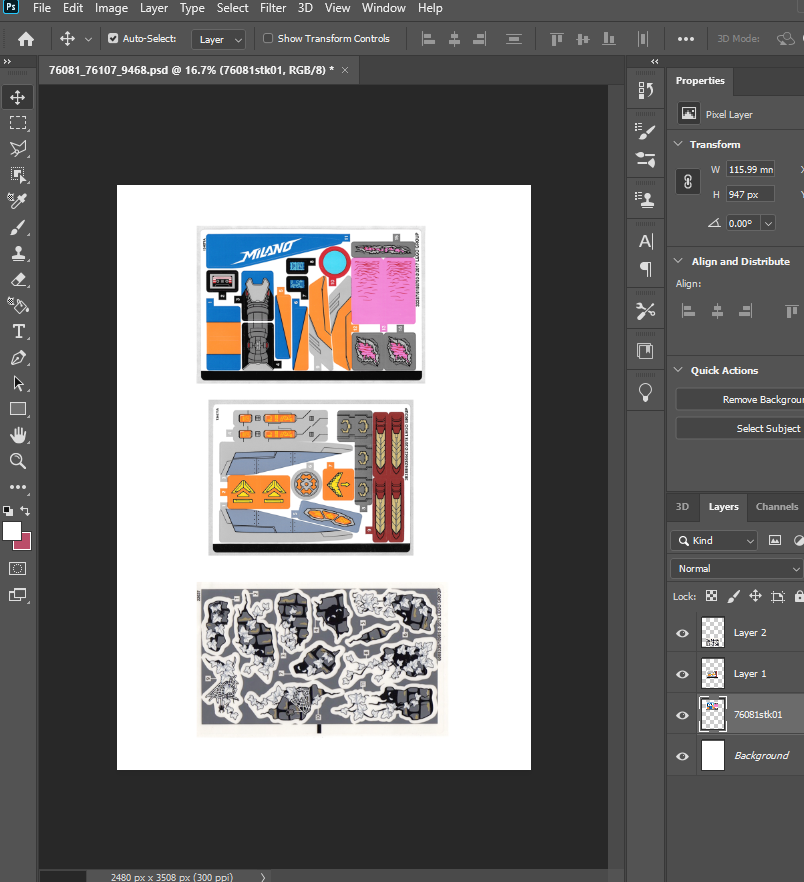Expand the collapsed toolbar double arrows
Screen dimensions: 804x882
coord(7,61)
